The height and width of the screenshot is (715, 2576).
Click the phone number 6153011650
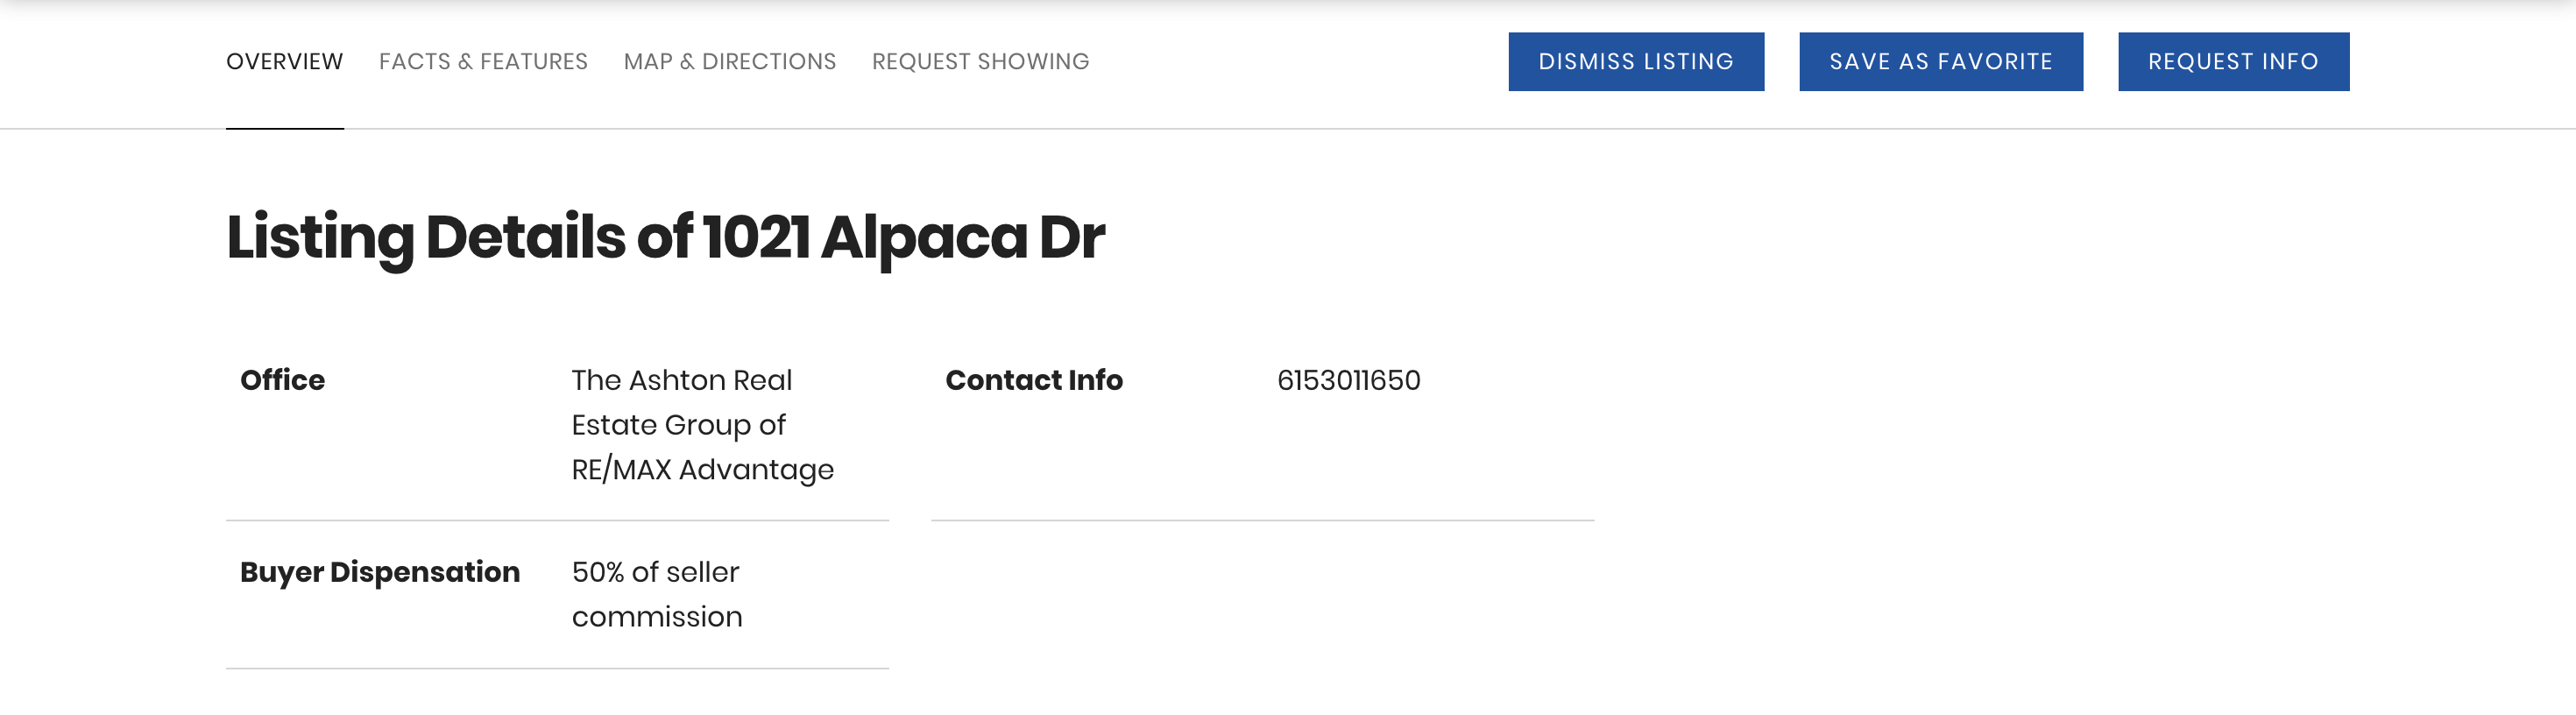tap(1348, 380)
